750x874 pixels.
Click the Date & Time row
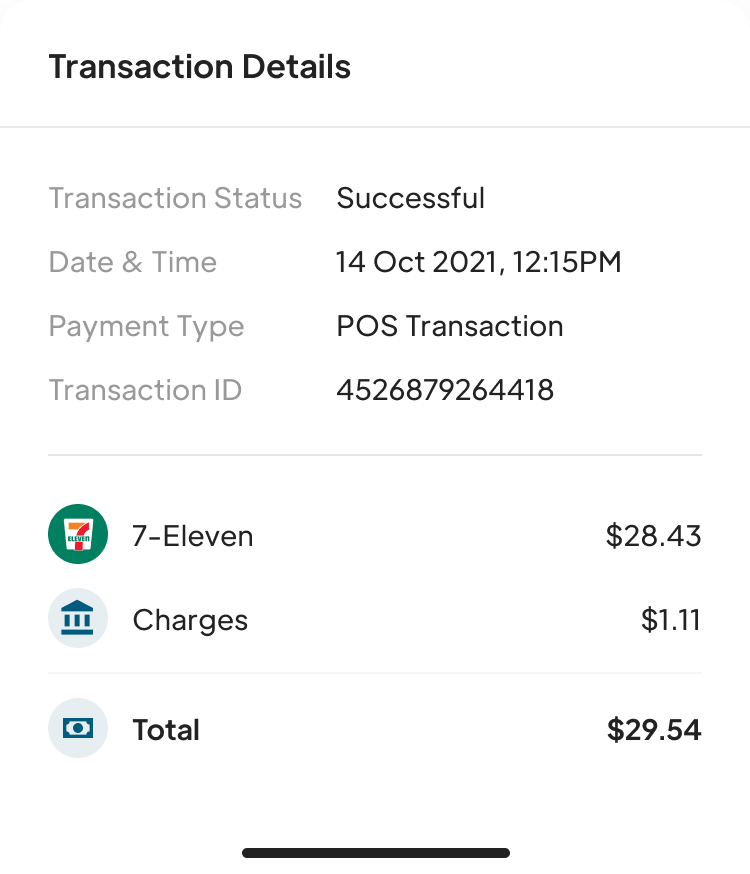click(375, 262)
